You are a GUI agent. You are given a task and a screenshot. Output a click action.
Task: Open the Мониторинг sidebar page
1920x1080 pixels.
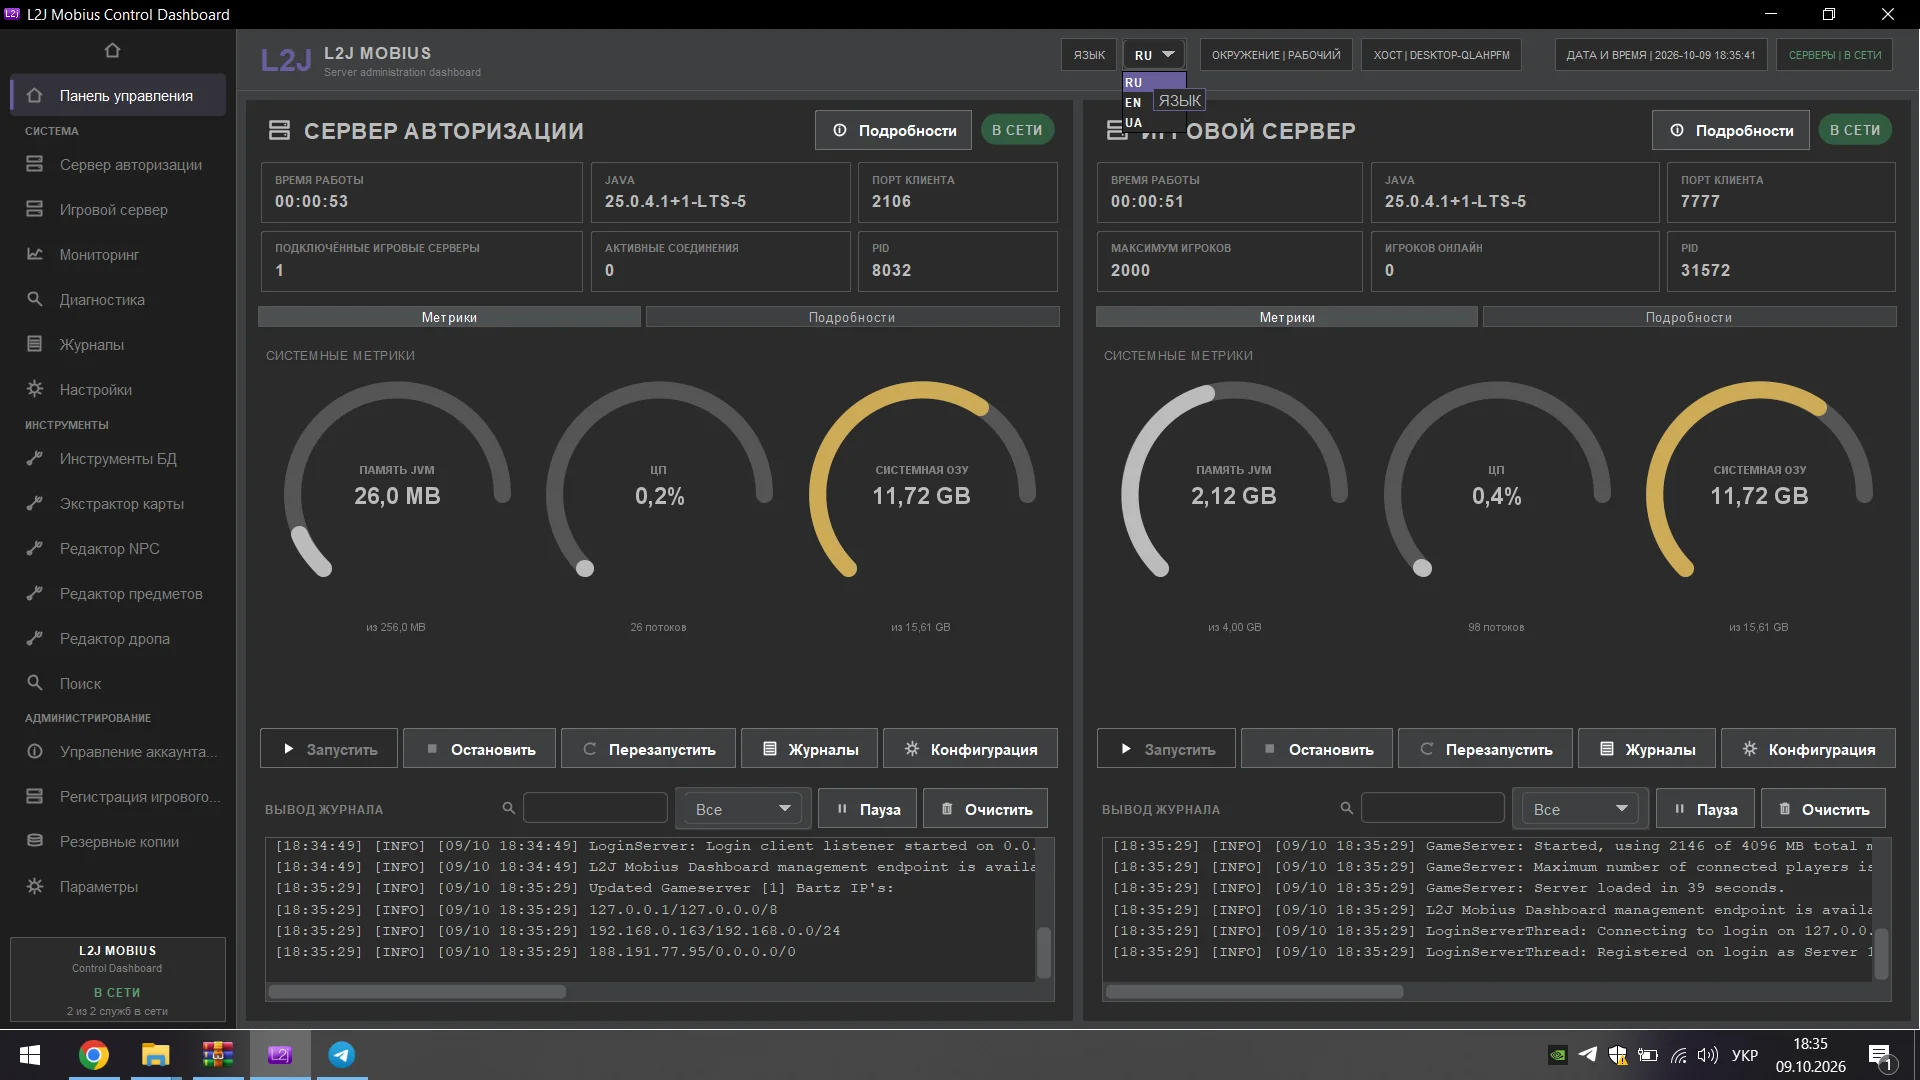point(118,255)
